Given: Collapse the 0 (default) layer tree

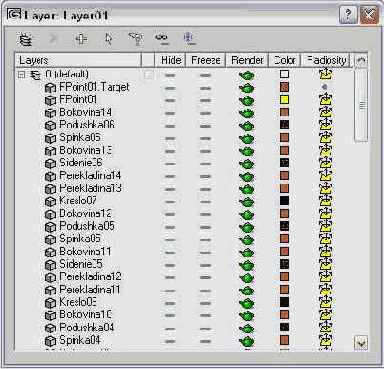Looking at the screenshot, I should pyautogui.click(x=22, y=75).
